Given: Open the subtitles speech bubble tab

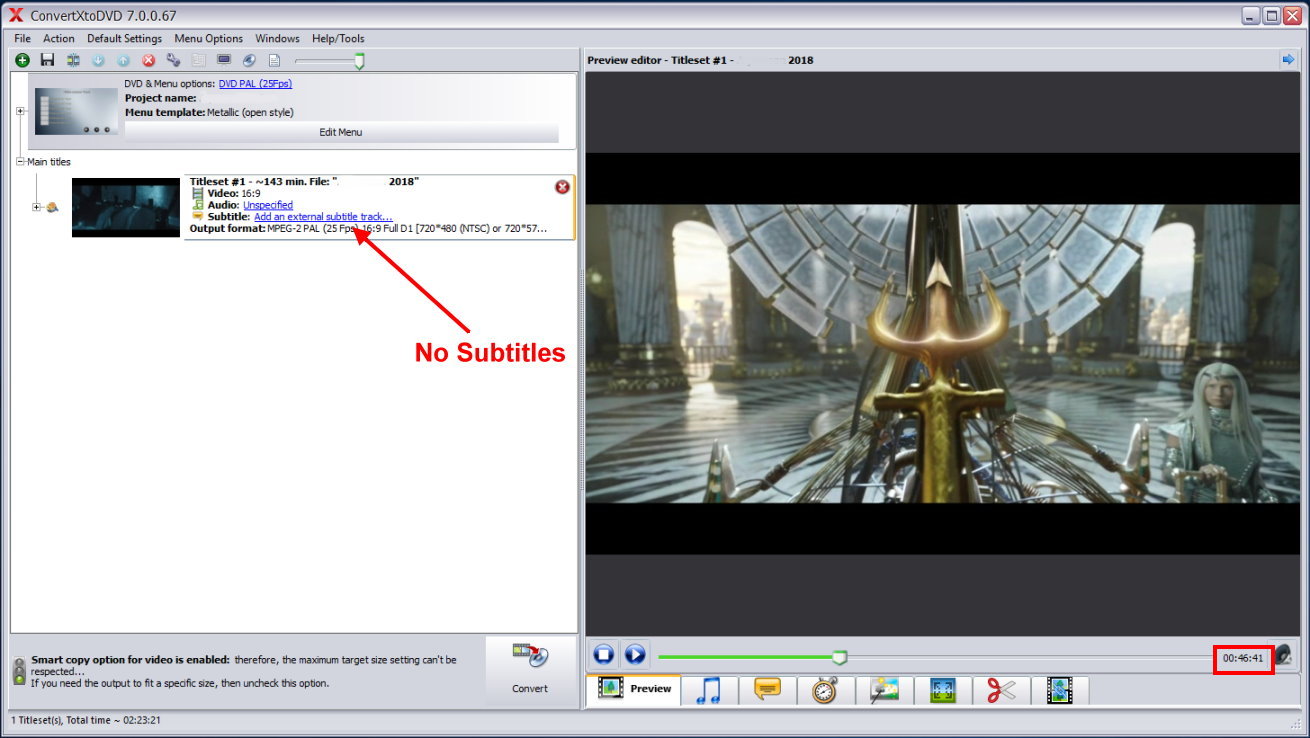Looking at the screenshot, I should tap(768, 690).
